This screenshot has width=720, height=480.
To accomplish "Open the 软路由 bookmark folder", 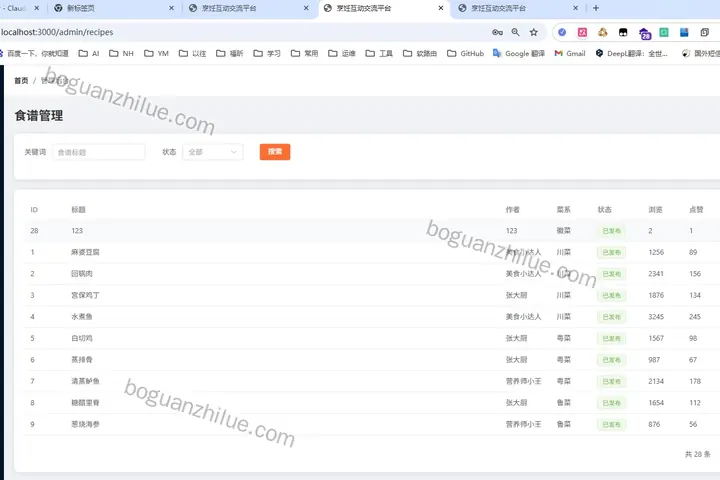I will (420, 53).
